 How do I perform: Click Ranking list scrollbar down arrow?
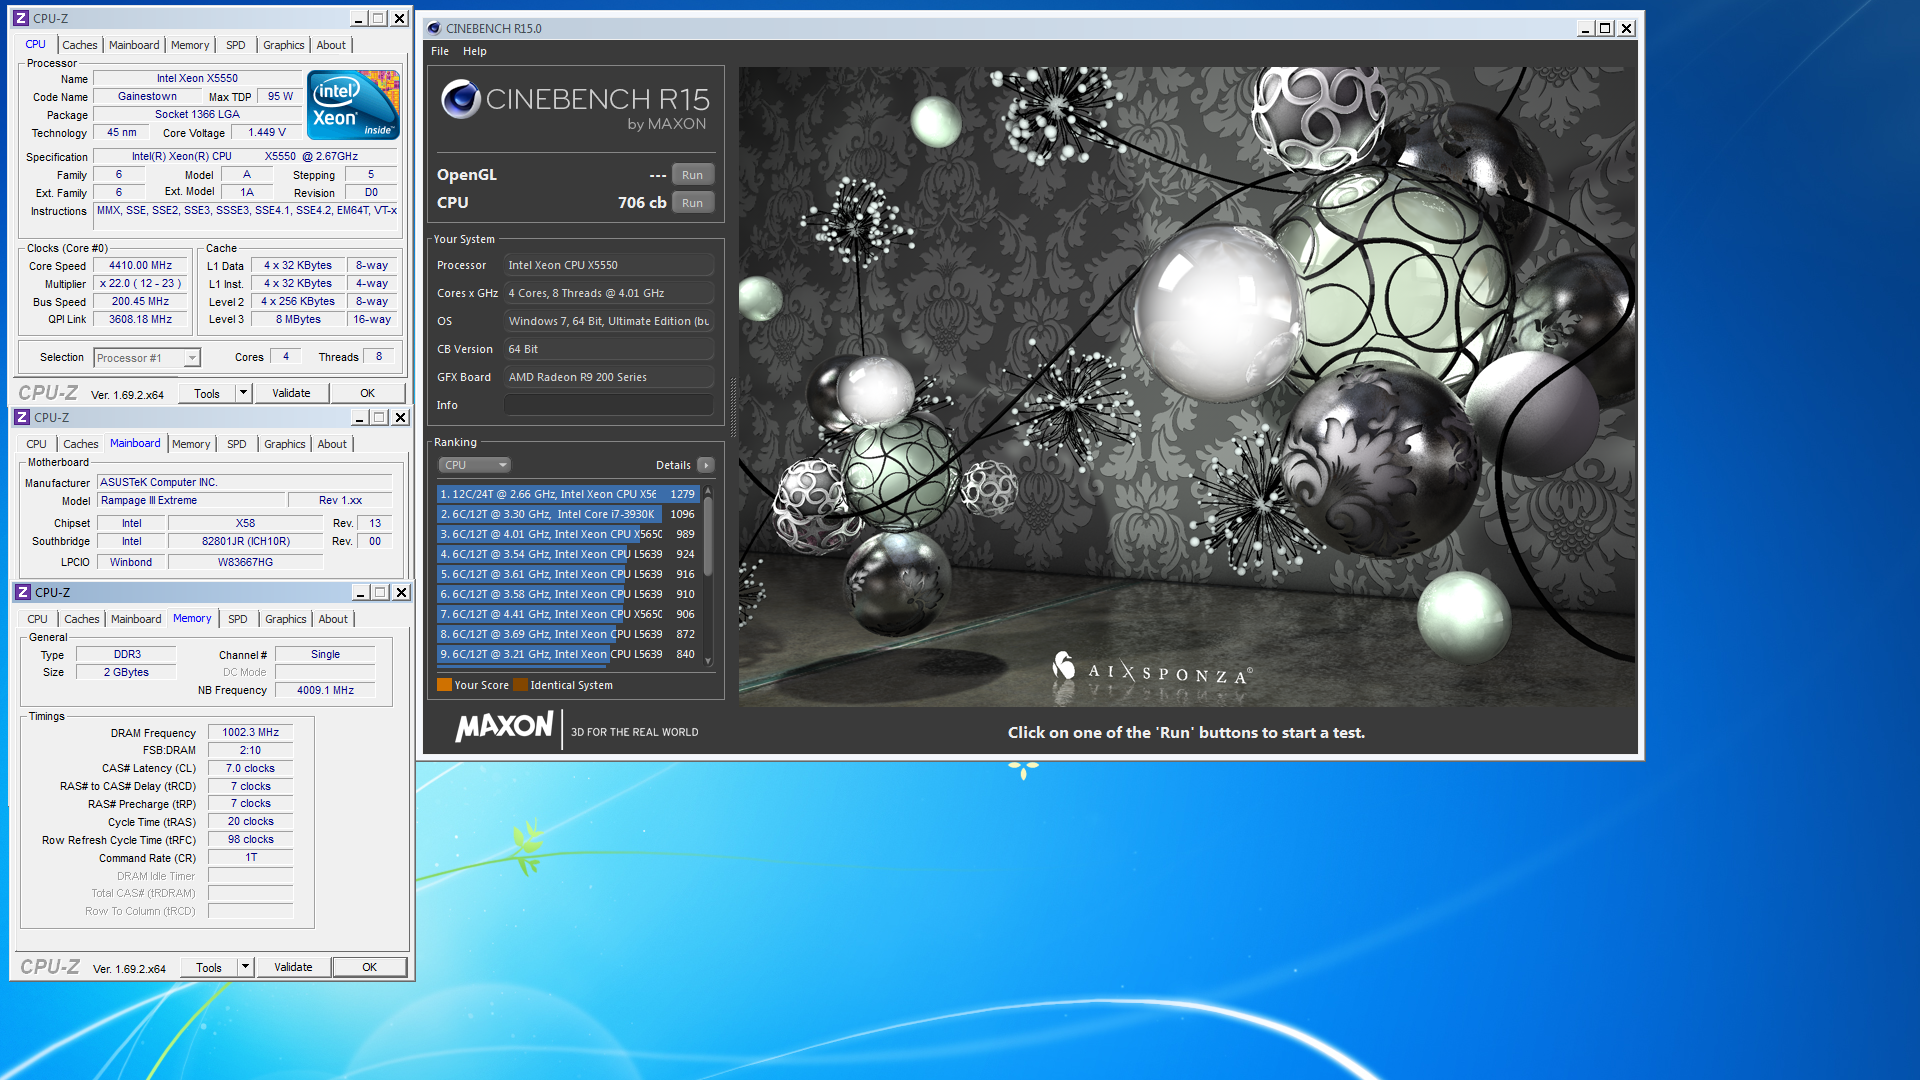tap(708, 661)
